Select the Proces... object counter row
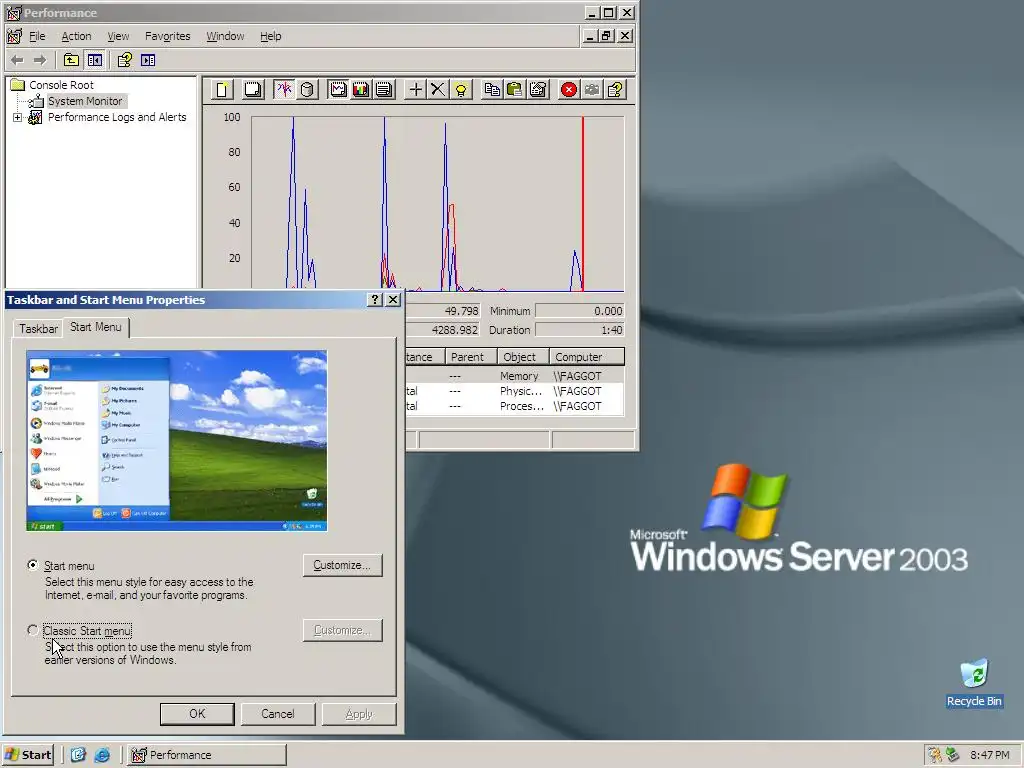Viewport: 1024px width, 768px height. (515, 406)
